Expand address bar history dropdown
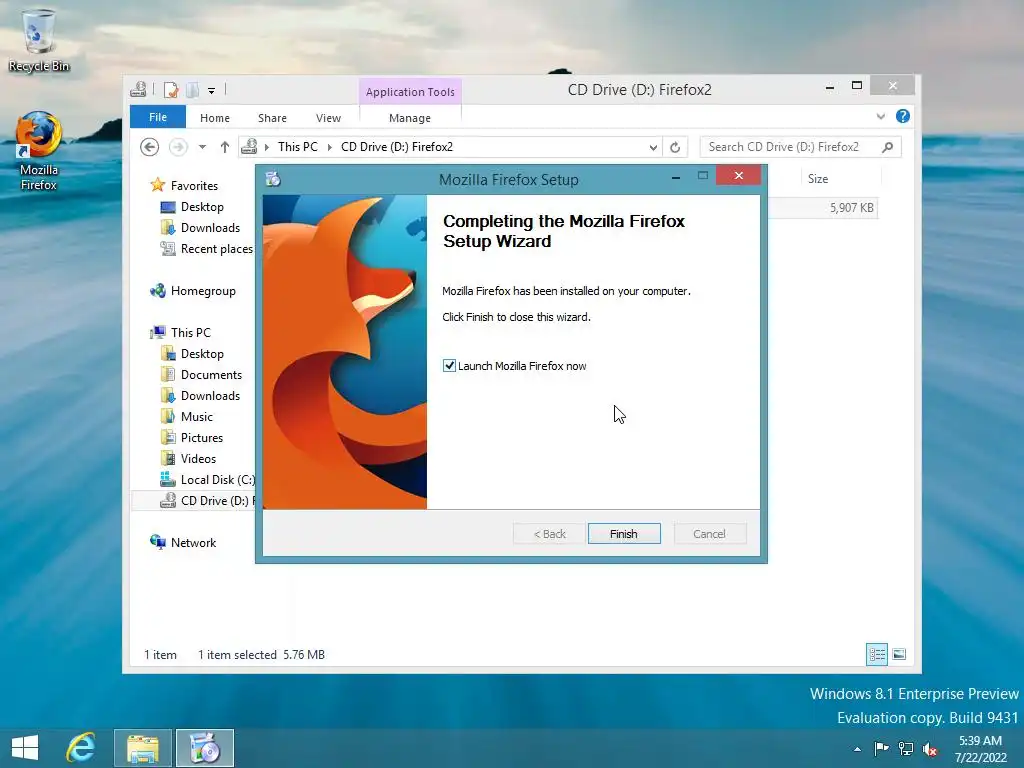 (652, 148)
